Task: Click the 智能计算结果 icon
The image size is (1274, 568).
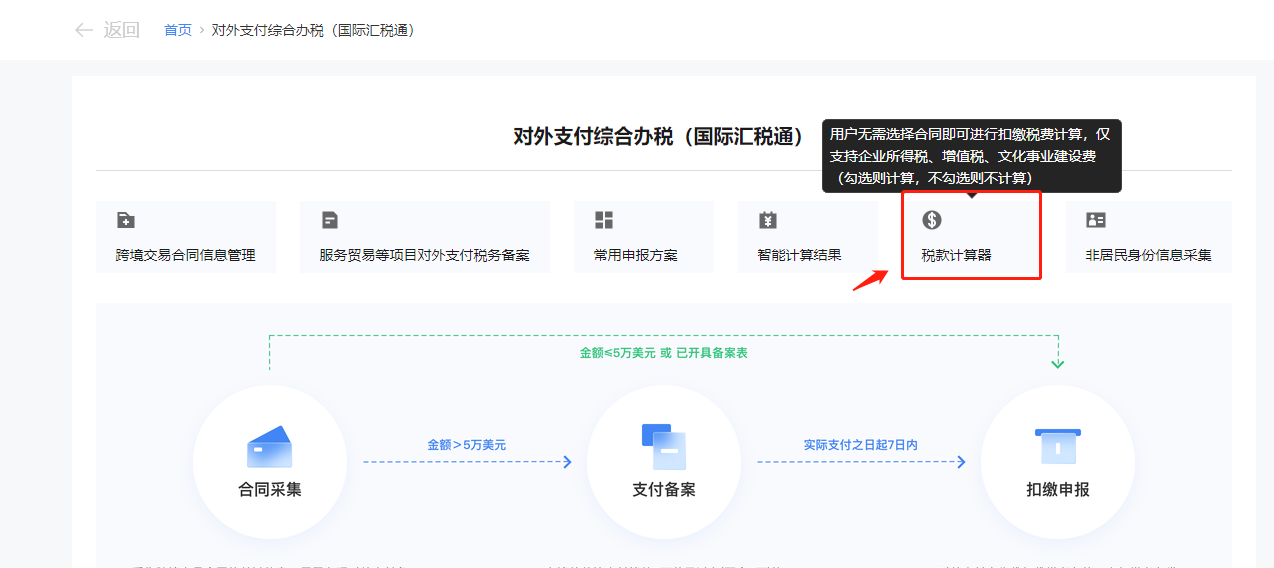Action: tap(767, 220)
